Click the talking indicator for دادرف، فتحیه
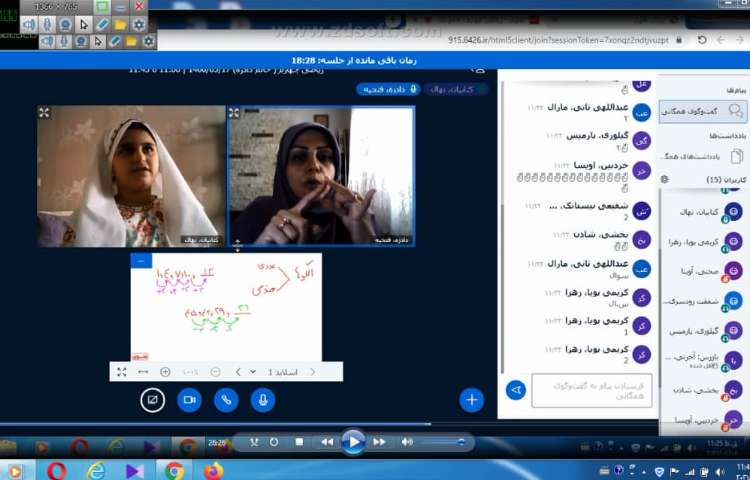 (x=388, y=89)
